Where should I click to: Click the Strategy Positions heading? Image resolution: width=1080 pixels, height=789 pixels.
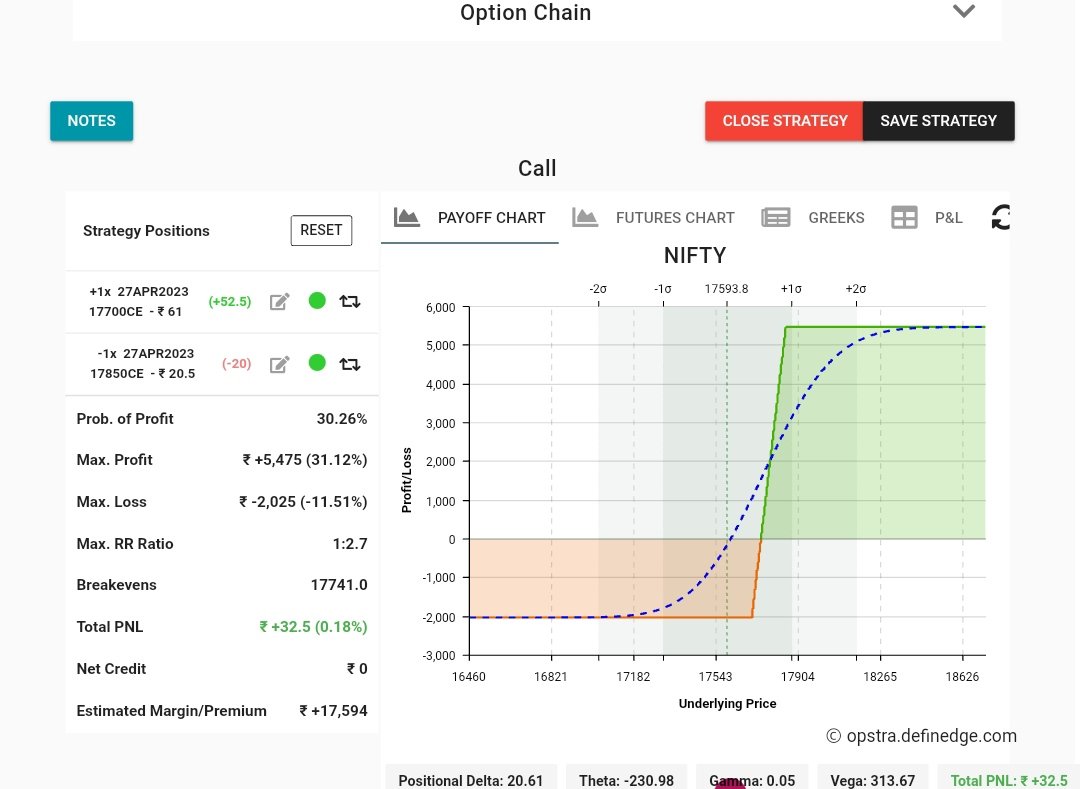point(146,231)
